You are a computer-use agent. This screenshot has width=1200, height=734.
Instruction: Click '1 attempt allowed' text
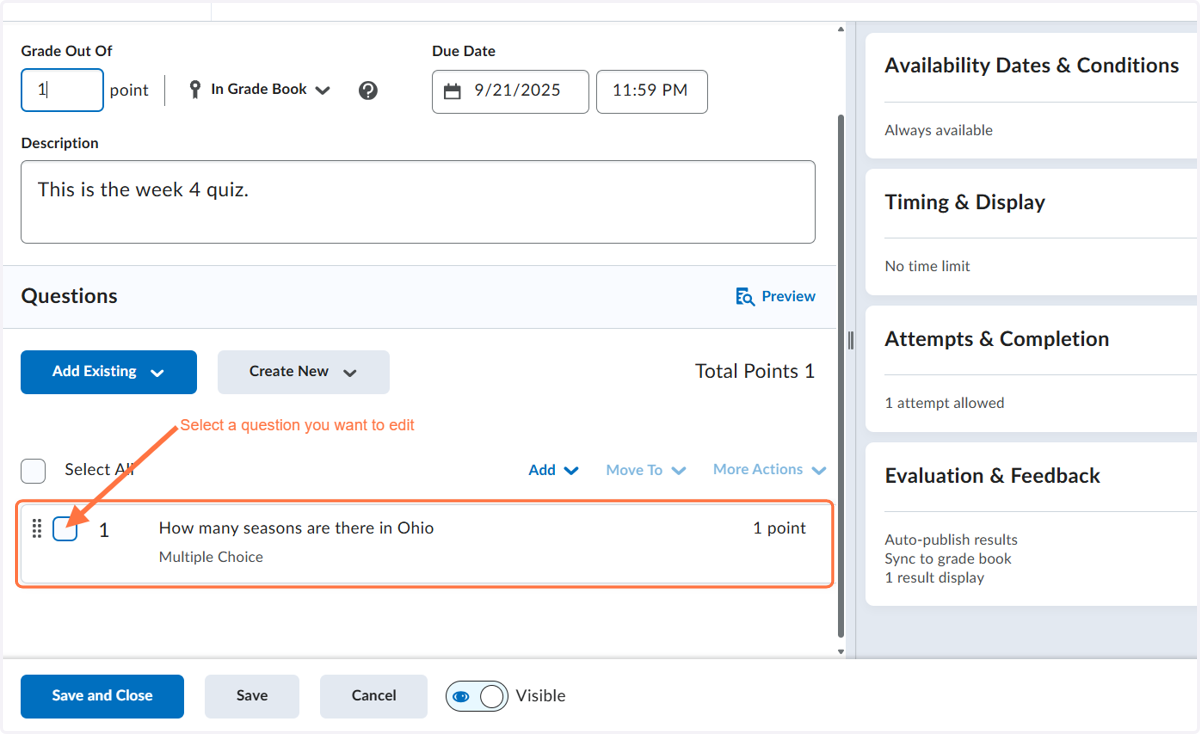tap(944, 403)
